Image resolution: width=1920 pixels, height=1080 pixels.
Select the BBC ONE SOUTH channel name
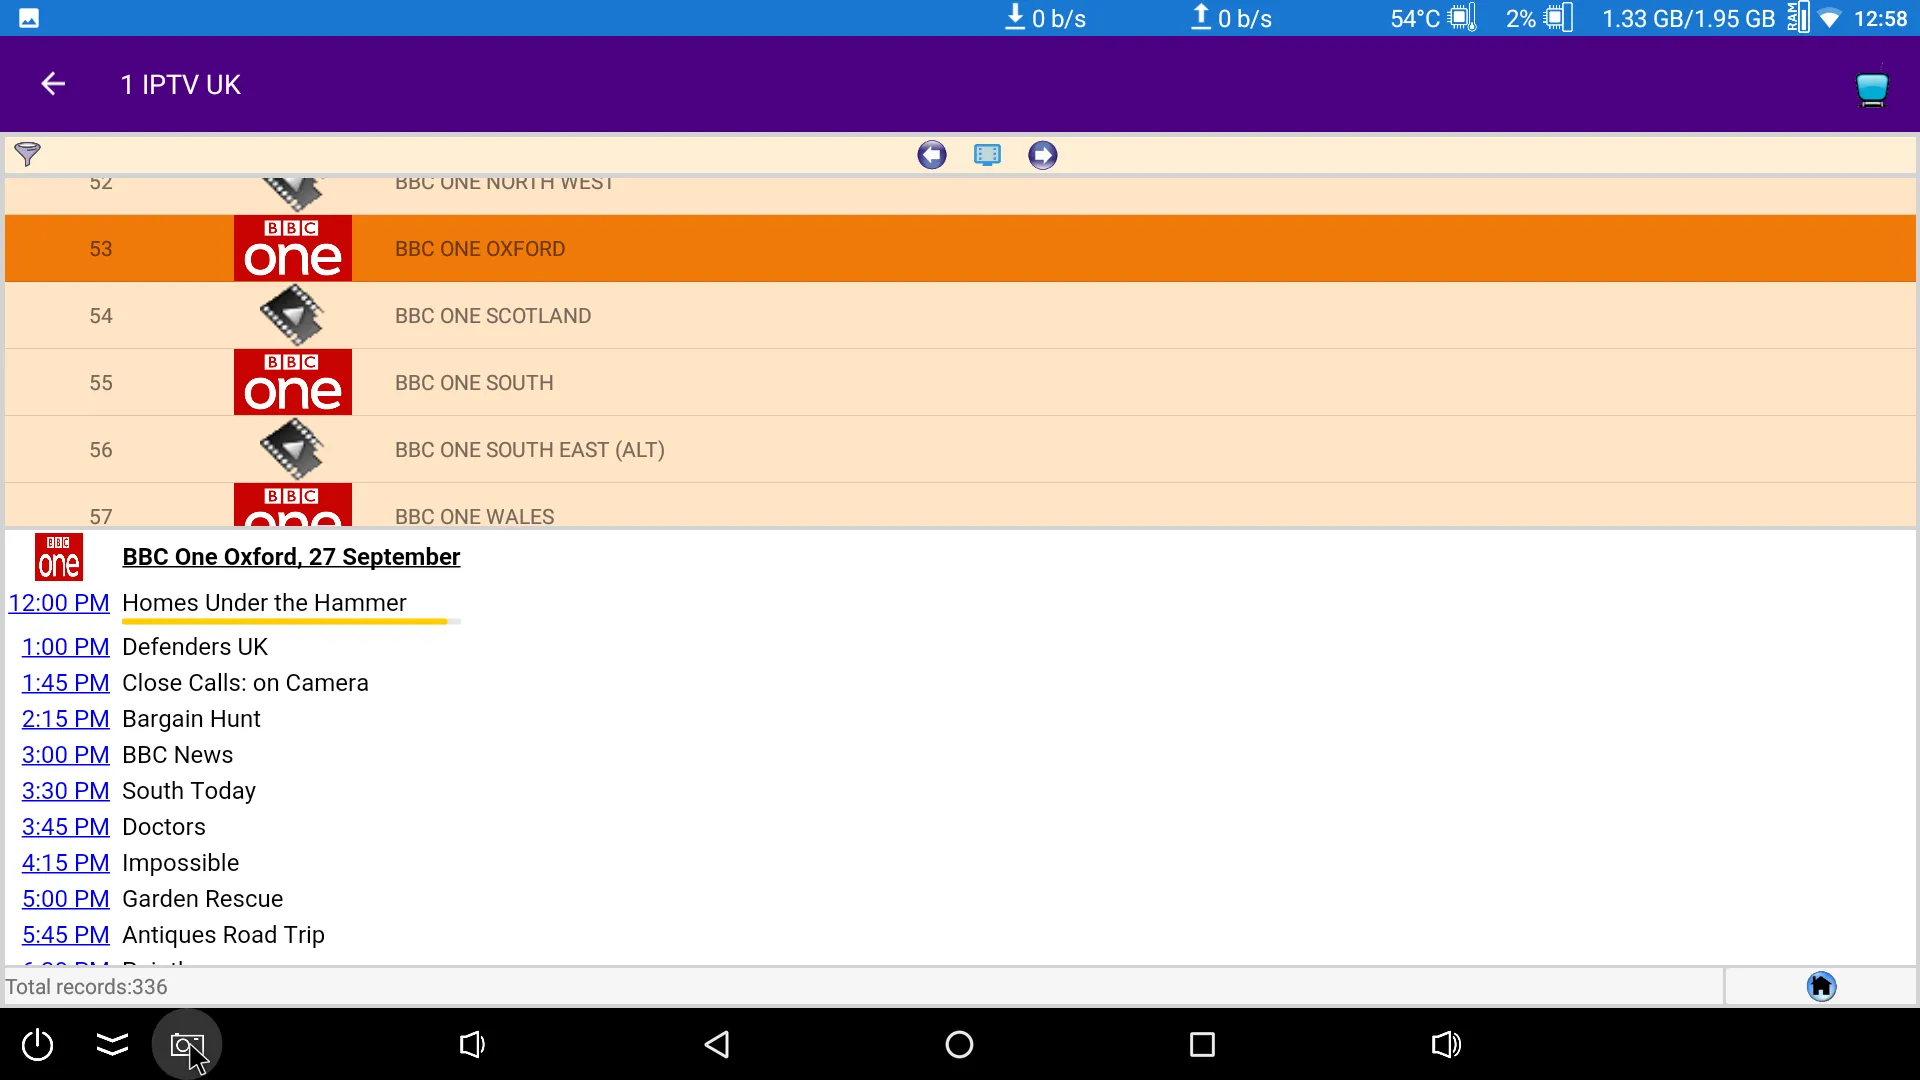coord(474,383)
